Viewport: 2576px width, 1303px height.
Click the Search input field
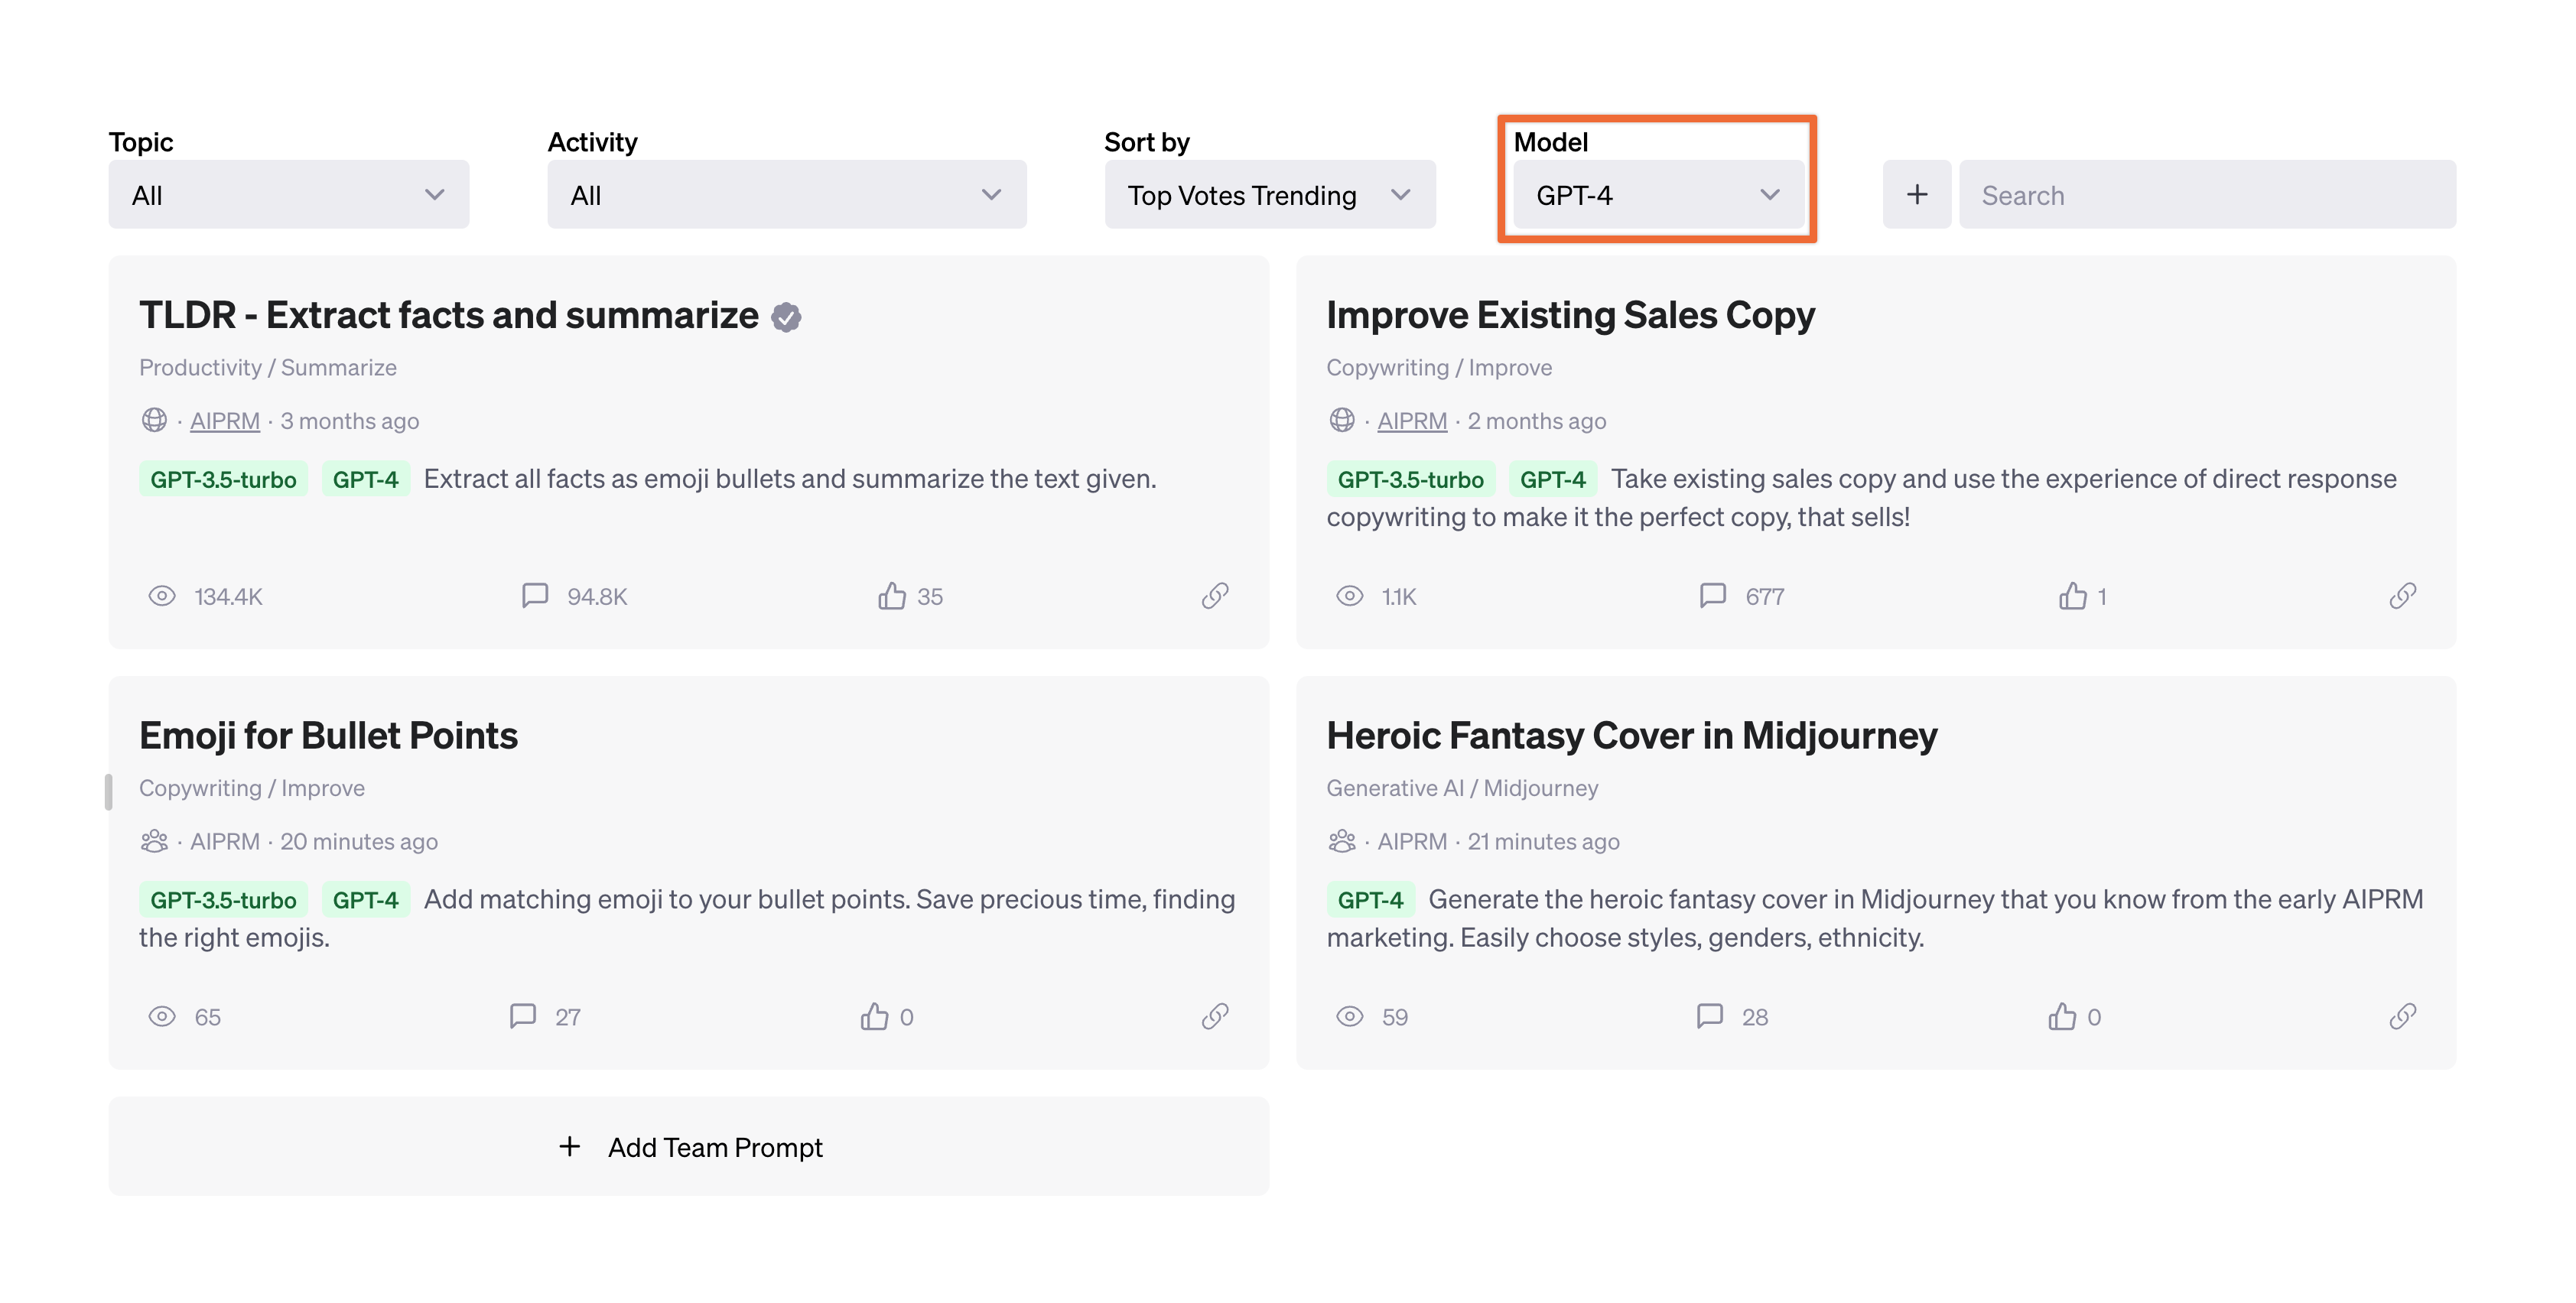point(2210,193)
